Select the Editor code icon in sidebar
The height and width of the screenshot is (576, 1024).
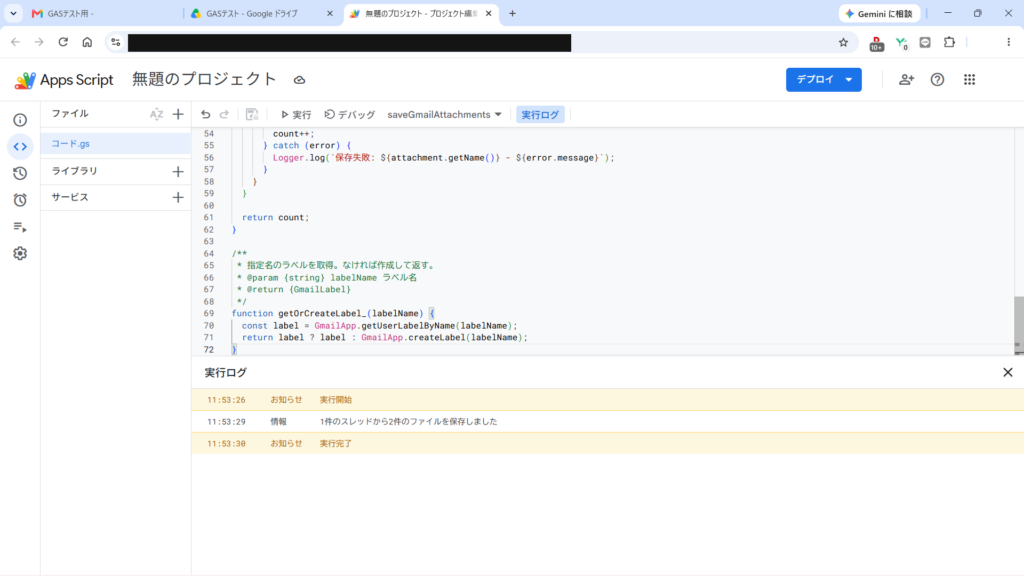(x=20, y=147)
